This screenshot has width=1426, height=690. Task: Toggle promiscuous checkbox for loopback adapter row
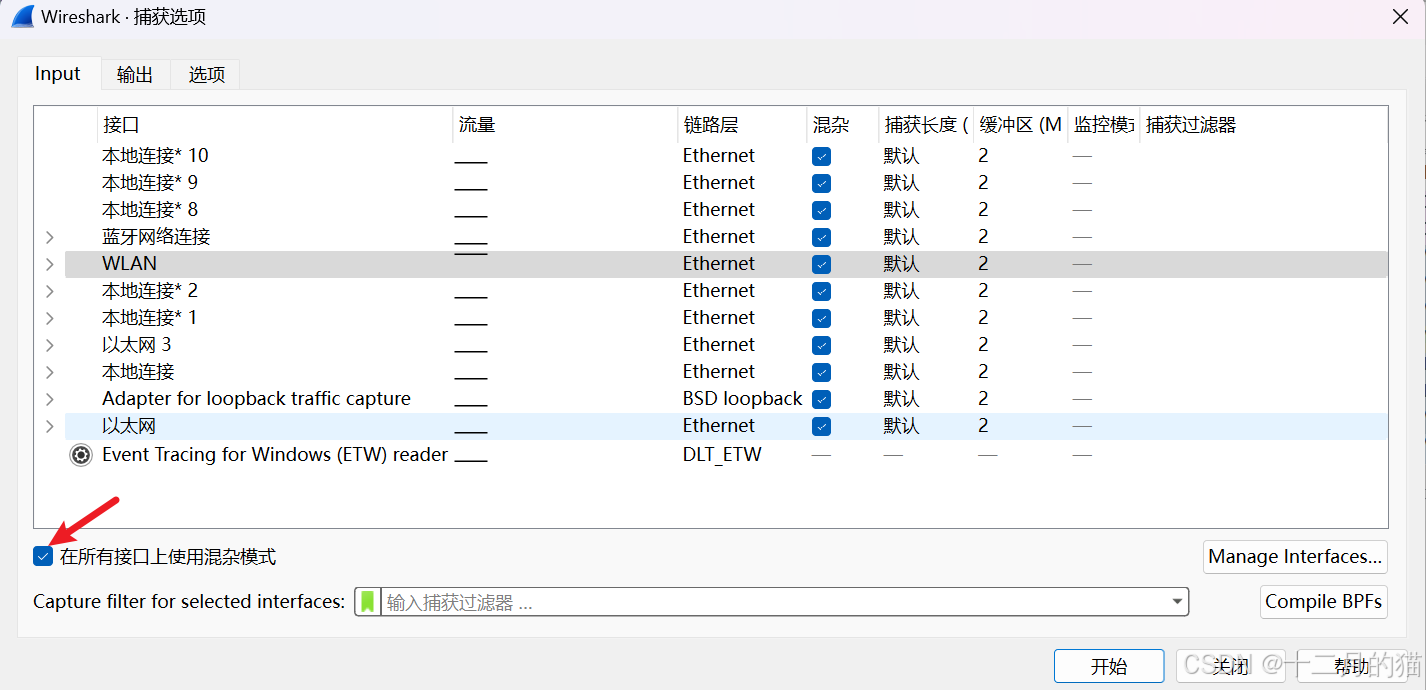click(821, 399)
